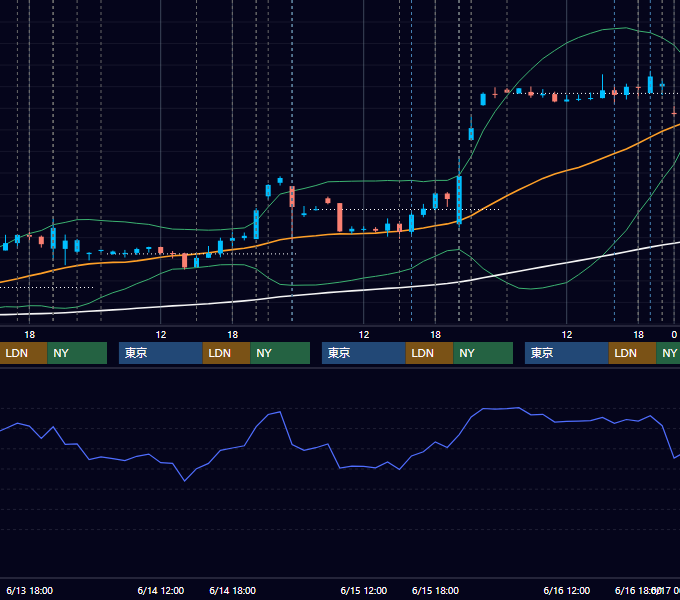Click the "6/15 18:00" date label
Image resolution: width=680 pixels, height=600 pixels.
435,590
